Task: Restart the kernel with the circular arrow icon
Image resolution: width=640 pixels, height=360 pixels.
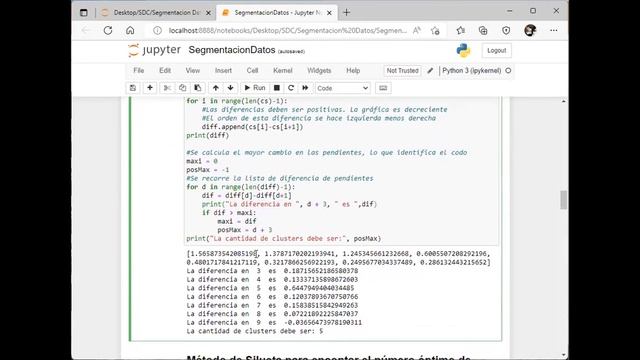Action: point(291,88)
